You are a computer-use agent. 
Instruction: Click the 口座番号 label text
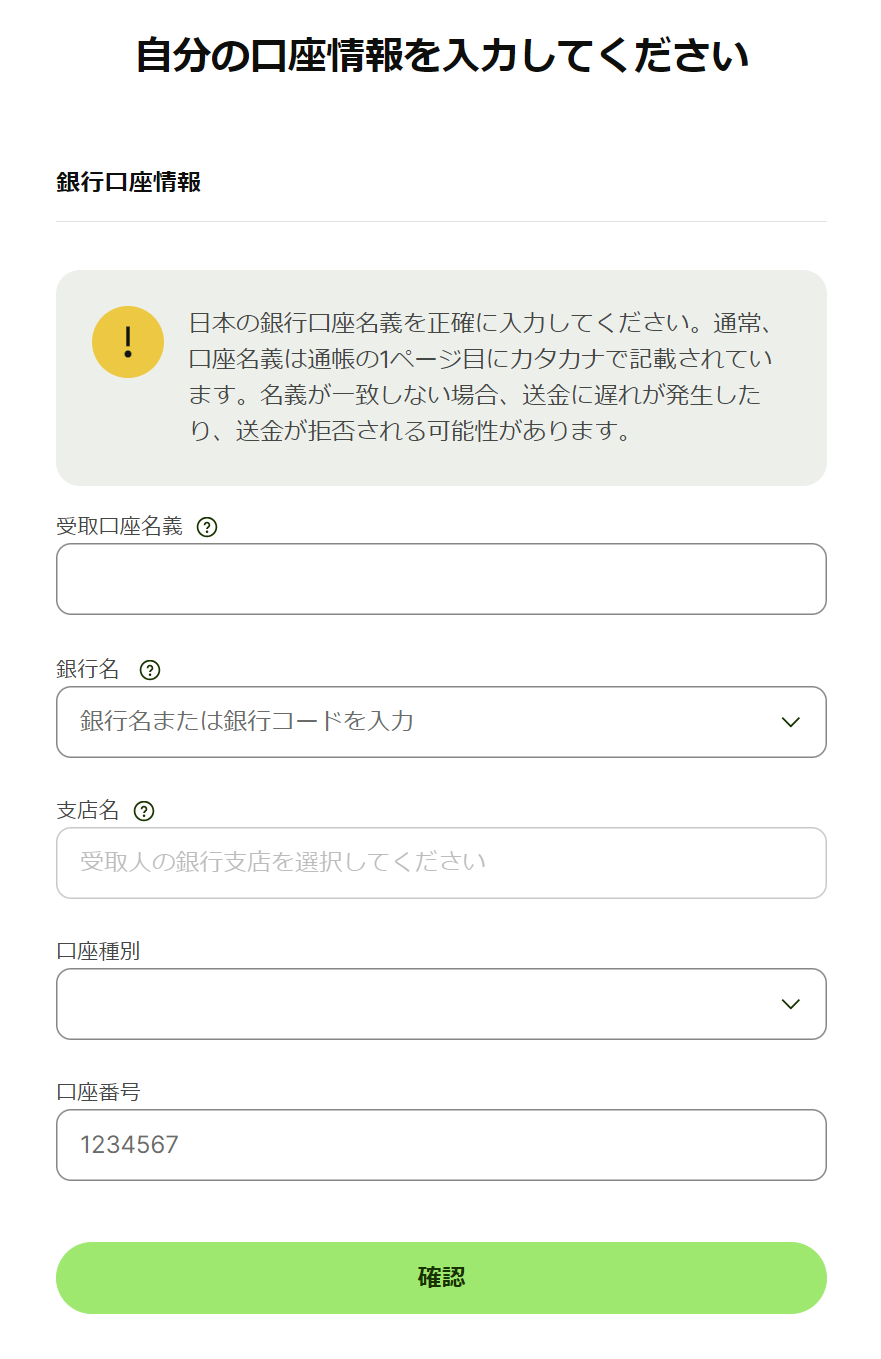coord(98,1092)
